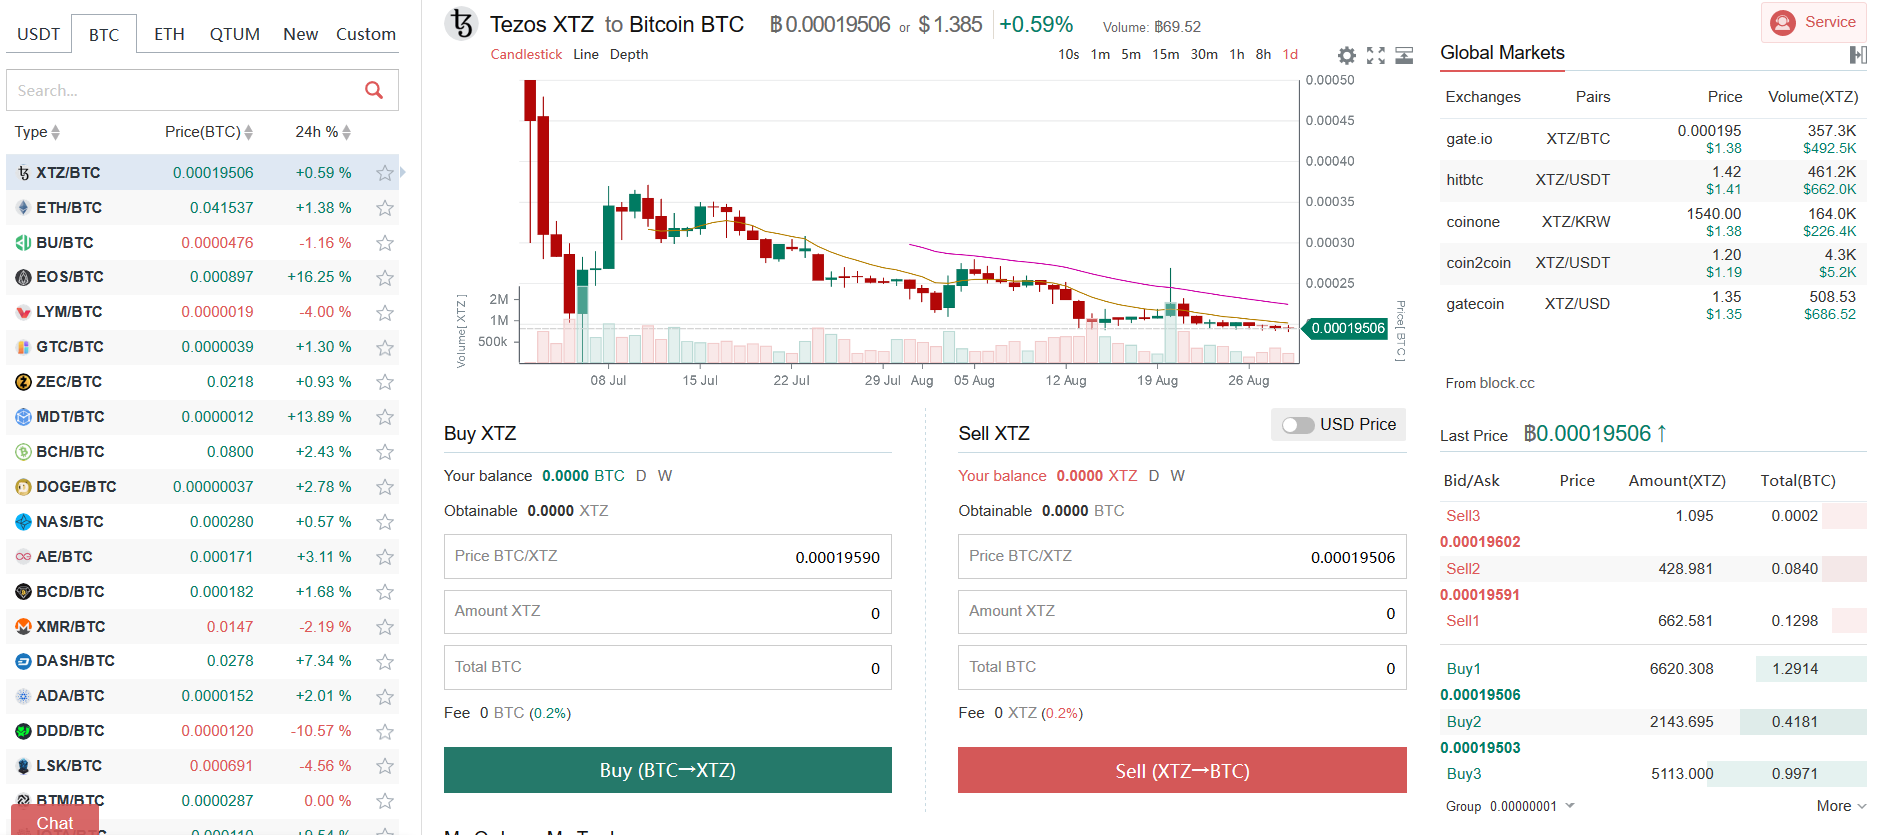Switch to ETH market tab

tap(169, 34)
